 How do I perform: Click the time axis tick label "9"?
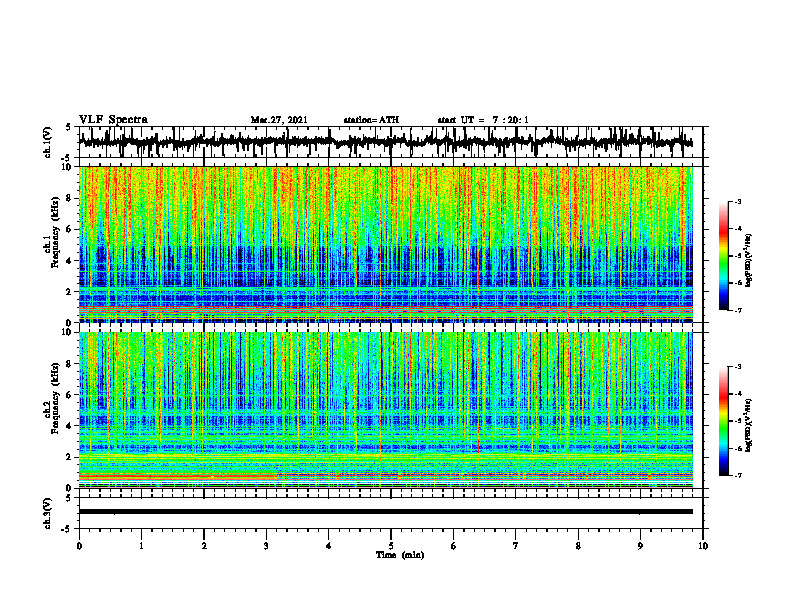pyautogui.click(x=640, y=546)
